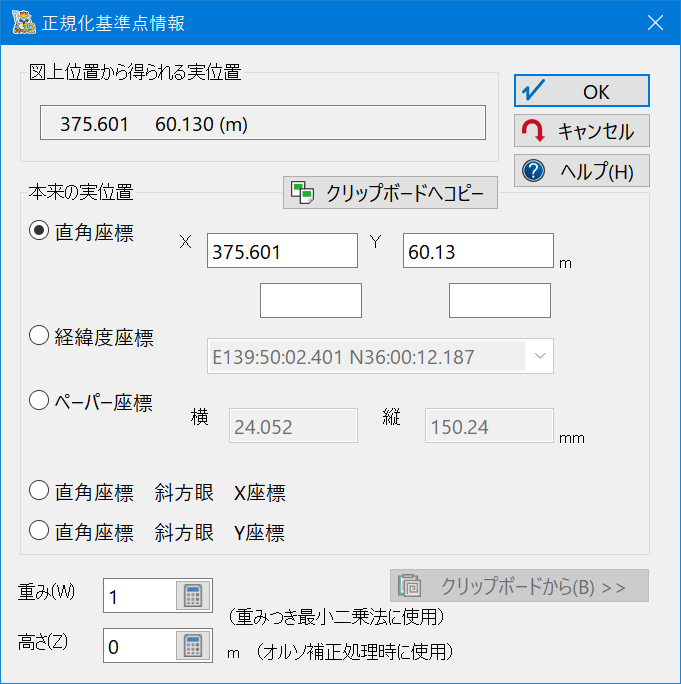Viewport: 681px width, 684px height.
Task: Open the calculator icon beside 高さ(Z)
Action: click(193, 646)
